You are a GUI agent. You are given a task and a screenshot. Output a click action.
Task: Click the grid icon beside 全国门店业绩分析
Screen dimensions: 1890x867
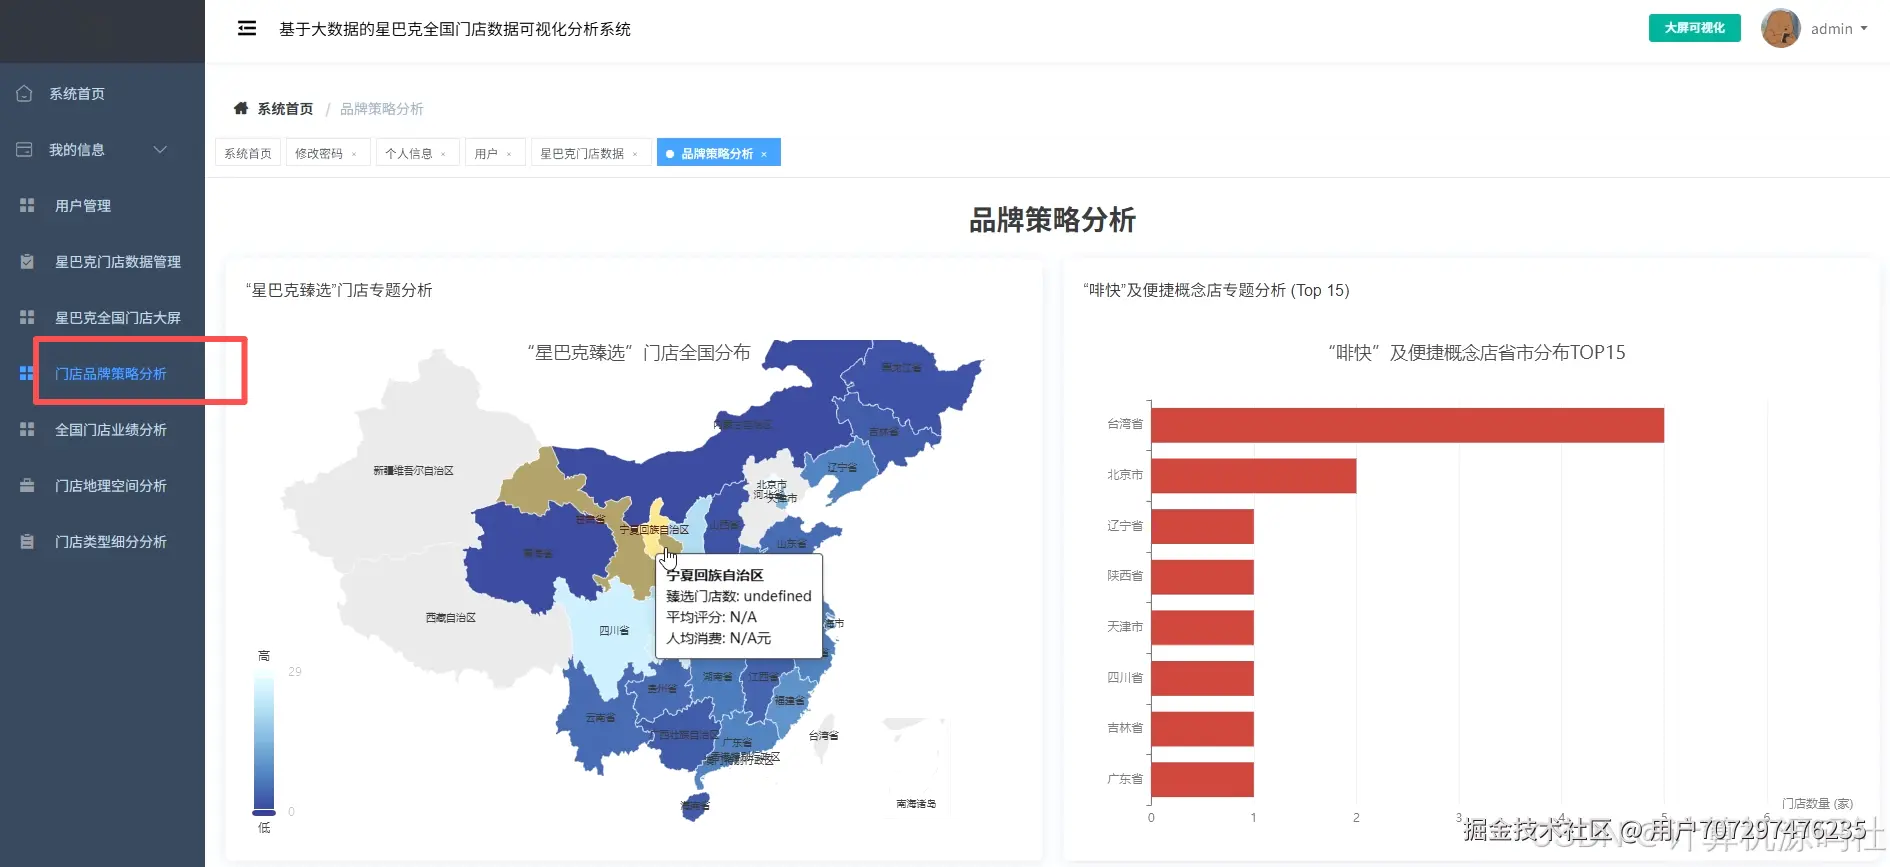27,429
